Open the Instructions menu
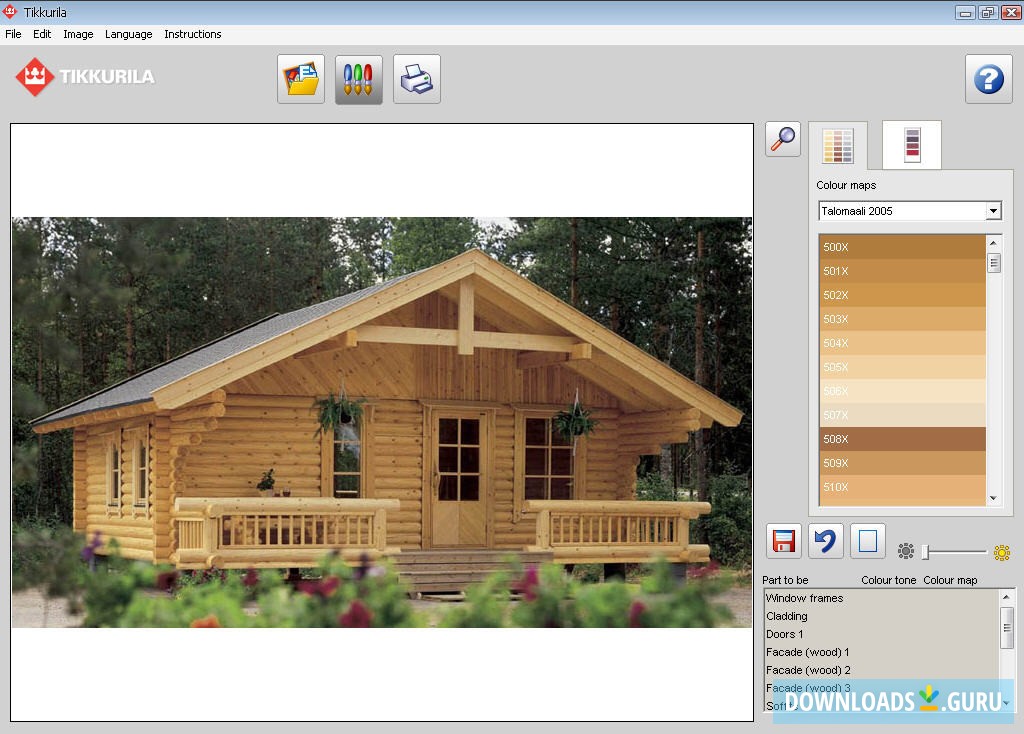Image resolution: width=1024 pixels, height=734 pixels. (193, 34)
